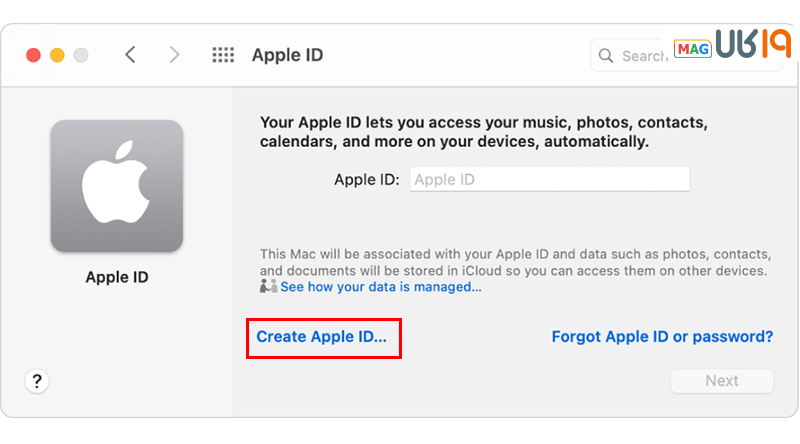This screenshot has height=444, width=800.
Task: Open See how your data is managed link
Action: (380, 287)
